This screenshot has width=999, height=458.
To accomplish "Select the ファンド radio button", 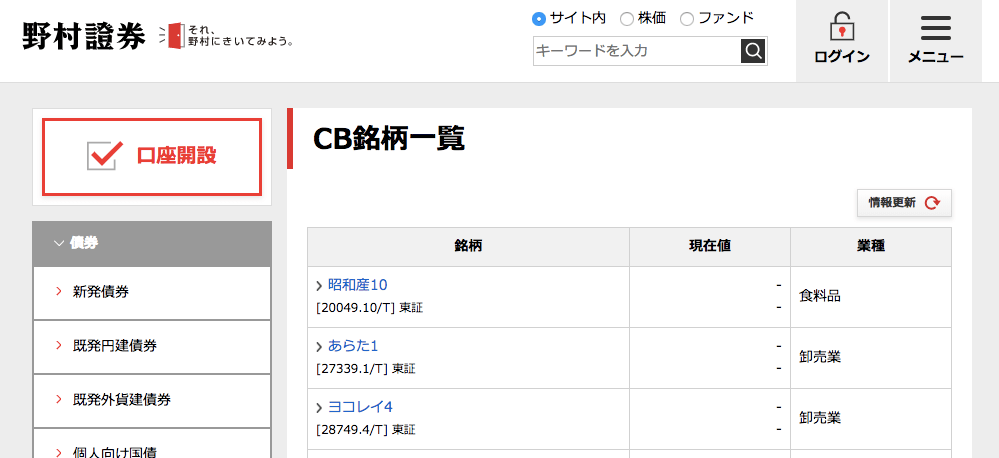I will pyautogui.click(x=687, y=18).
